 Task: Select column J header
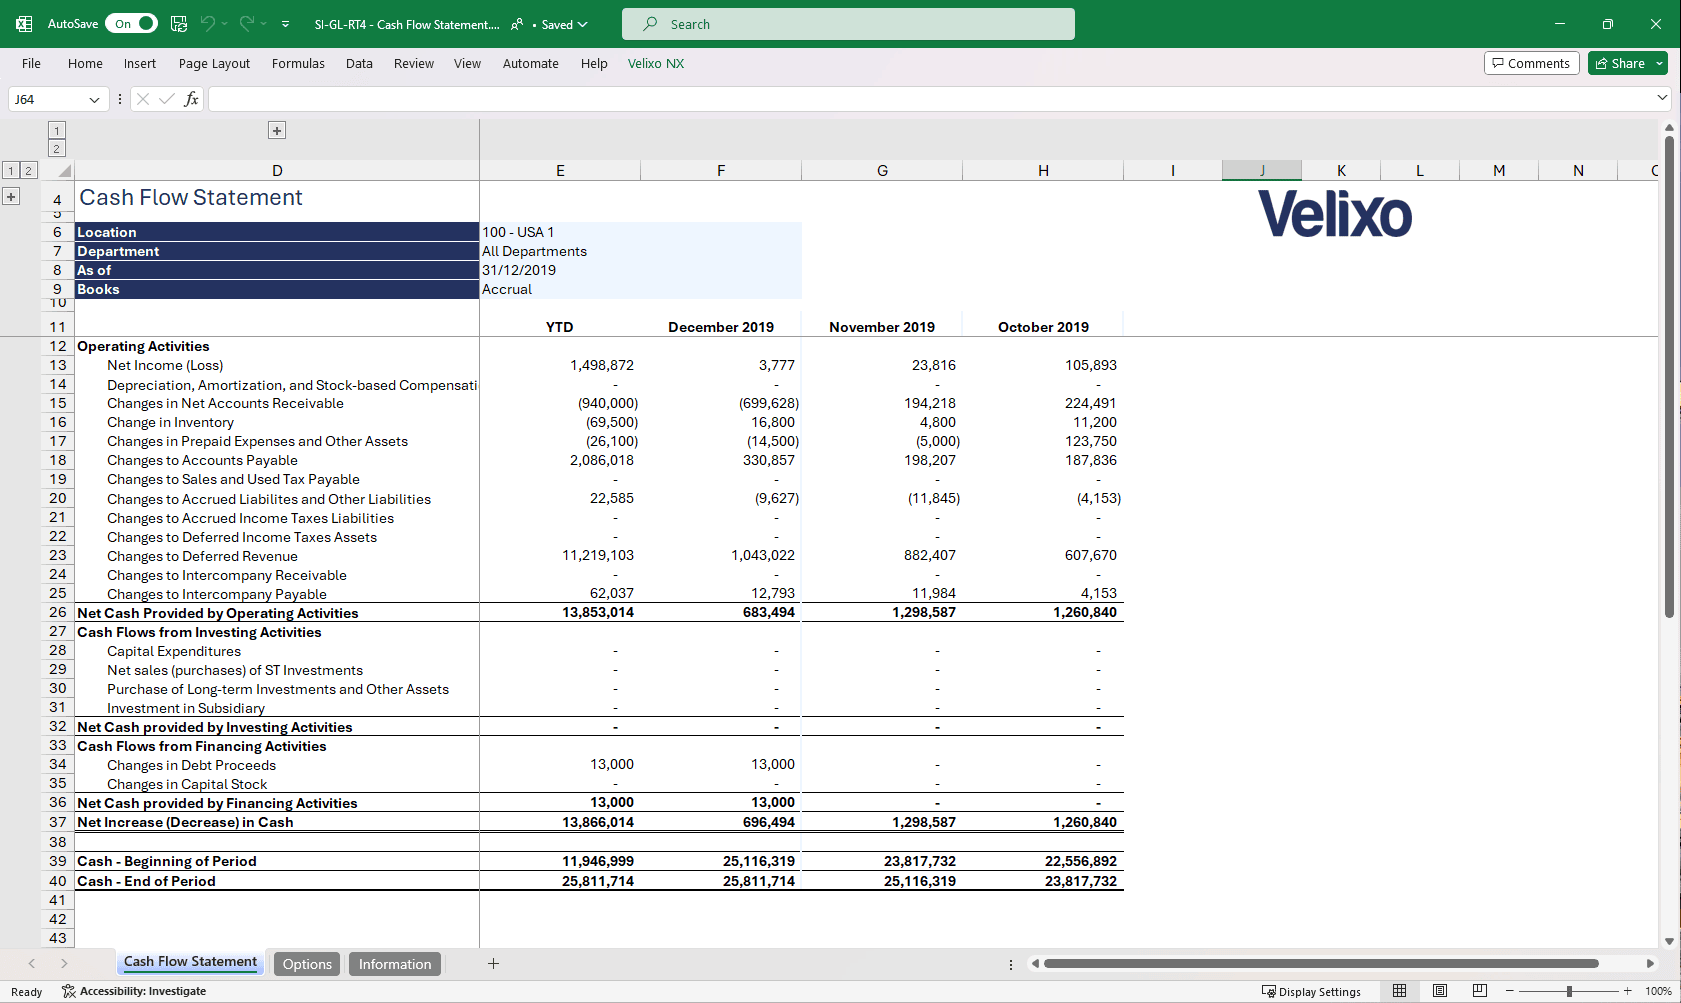click(1262, 170)
